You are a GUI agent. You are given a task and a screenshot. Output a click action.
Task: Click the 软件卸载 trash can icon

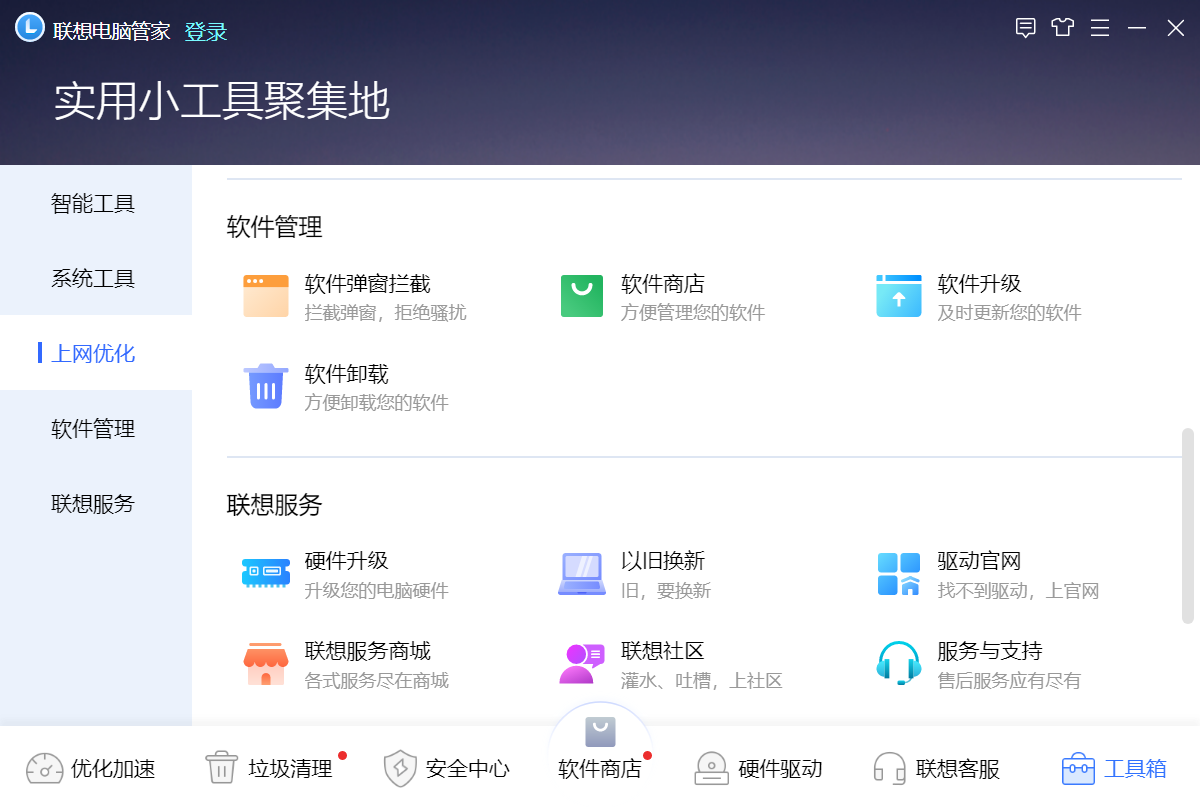pyautogui.click(x=266, y=386)
